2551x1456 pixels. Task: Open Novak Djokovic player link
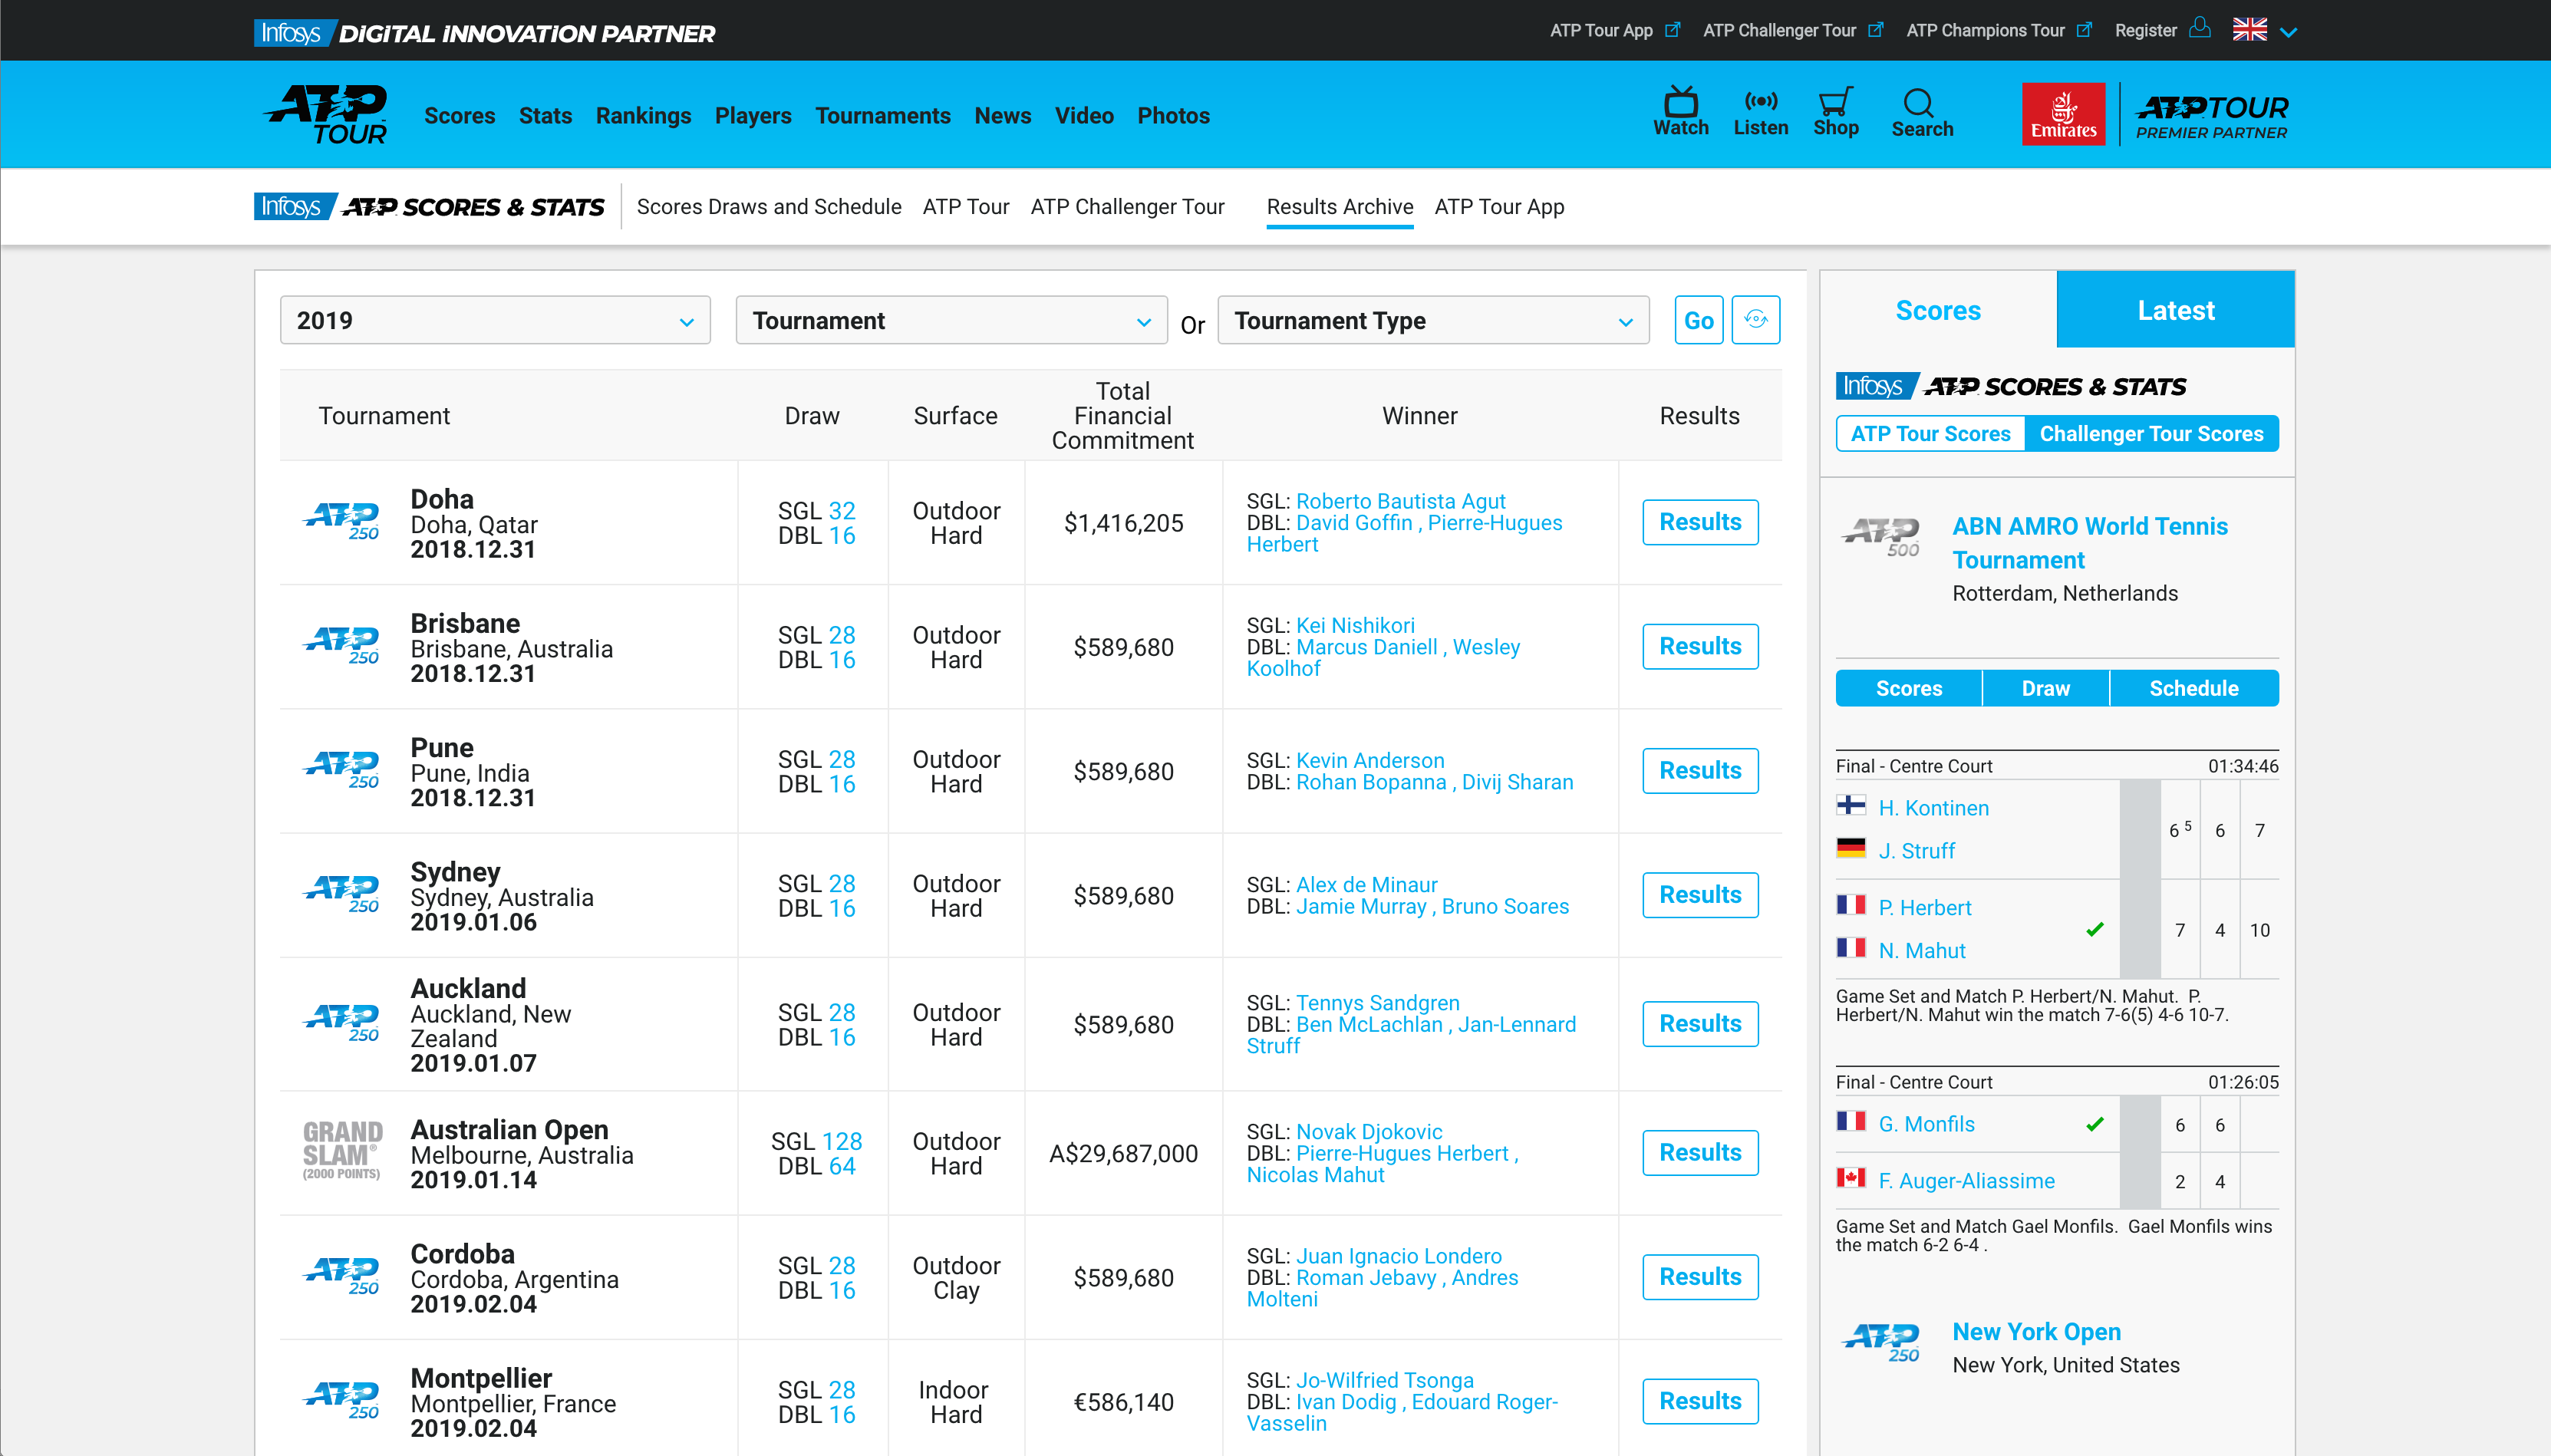coord(1369,1131)
